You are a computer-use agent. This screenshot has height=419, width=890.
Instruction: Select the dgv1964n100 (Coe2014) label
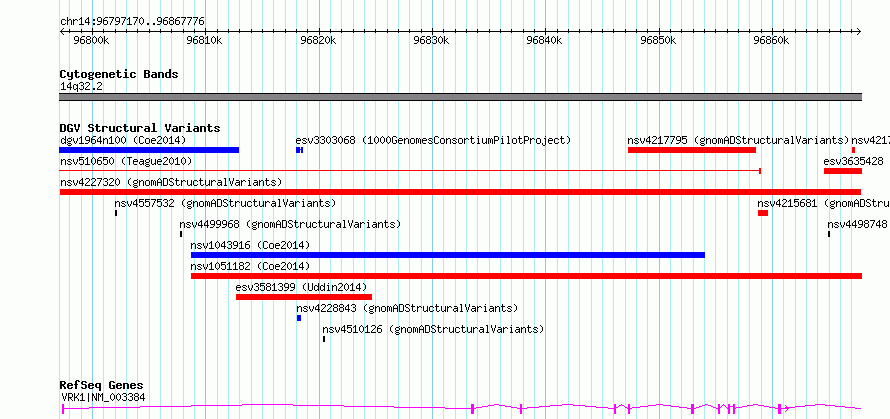(123, 140)
